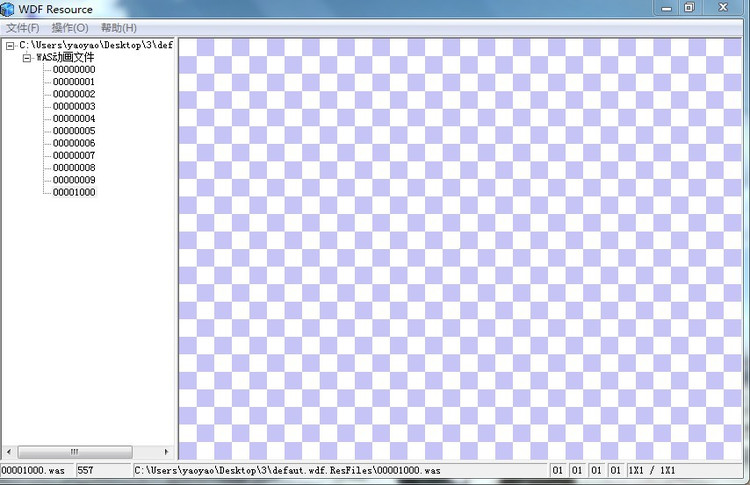
Task: Open the 帮助(H) menu
Action: click(118, 28)
